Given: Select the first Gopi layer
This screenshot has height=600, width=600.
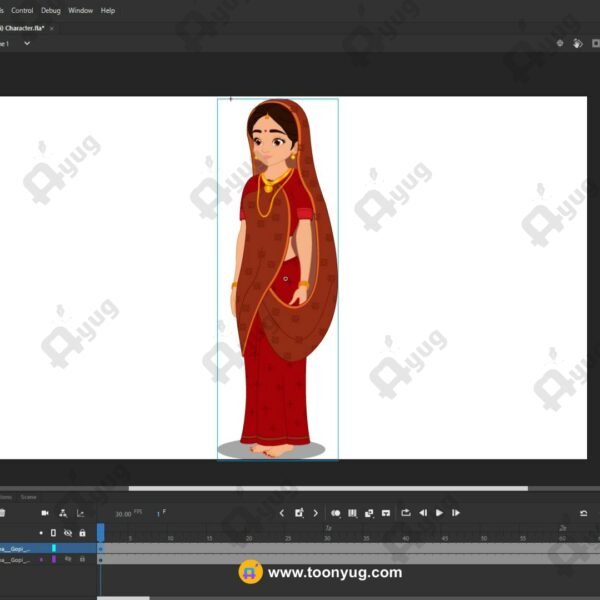Looking at the screenshot, I should click(48, 548).
